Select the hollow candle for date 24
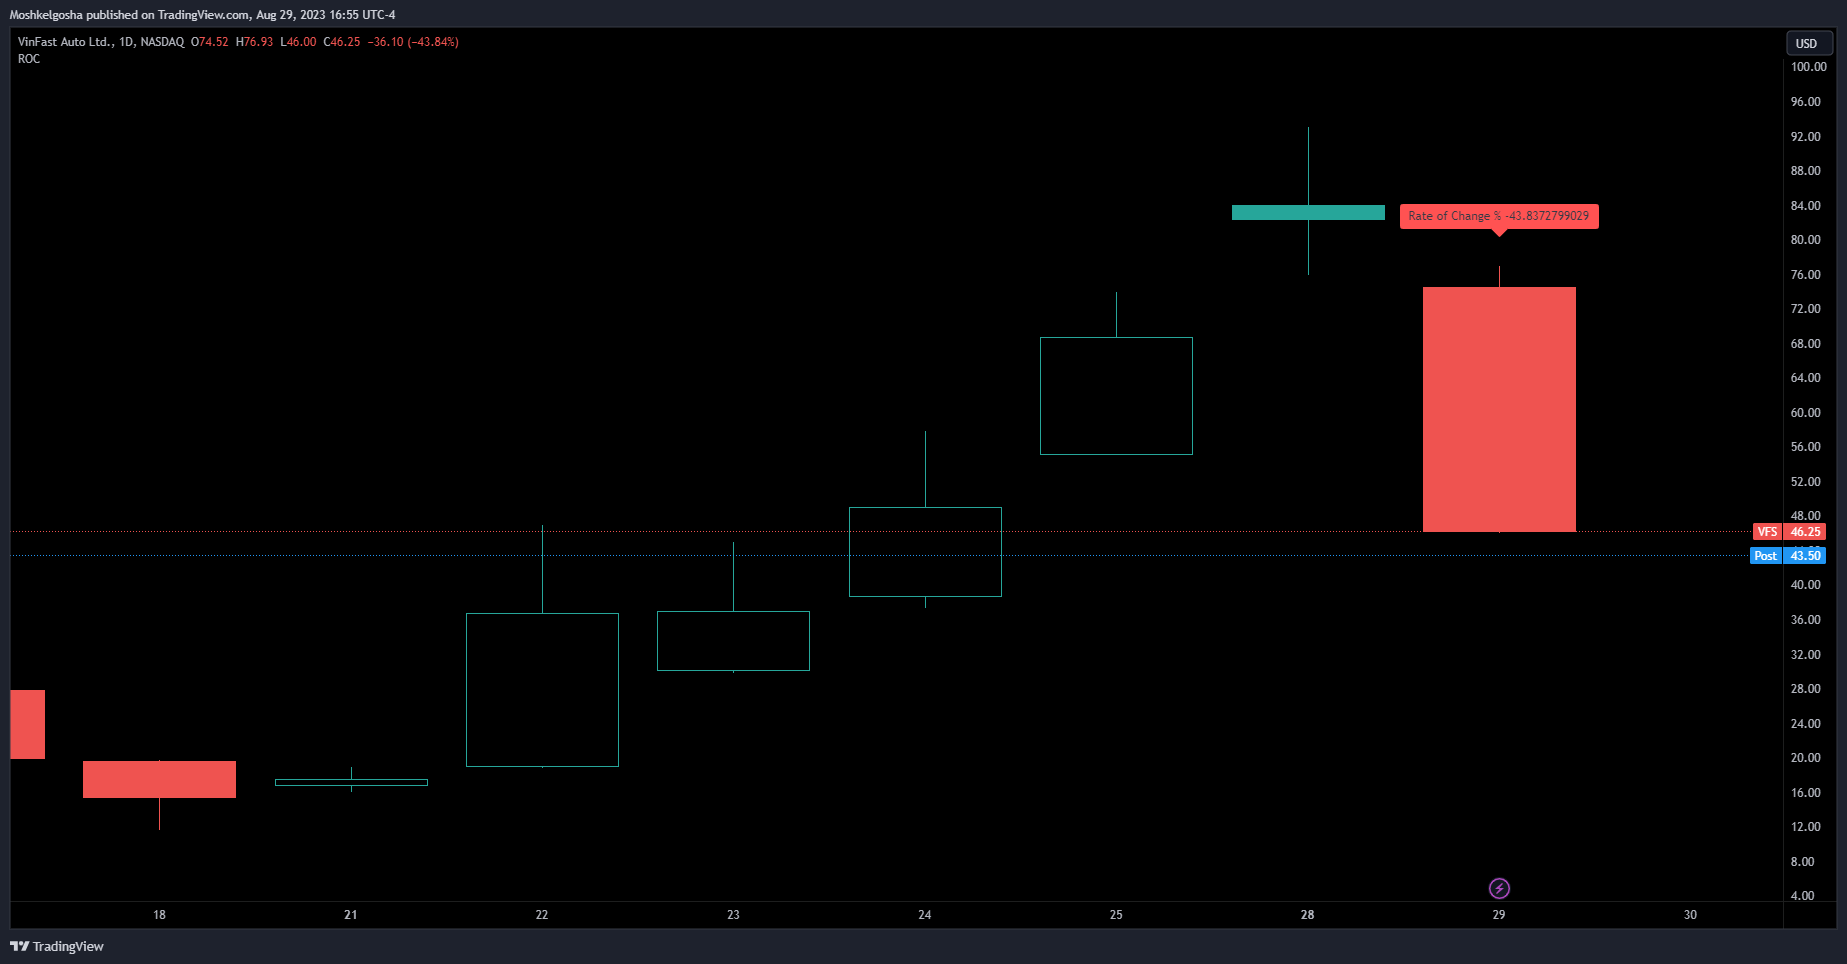The width and height of the screenshot is (1847, 964). pyautogui.click(x=925, y=552)
